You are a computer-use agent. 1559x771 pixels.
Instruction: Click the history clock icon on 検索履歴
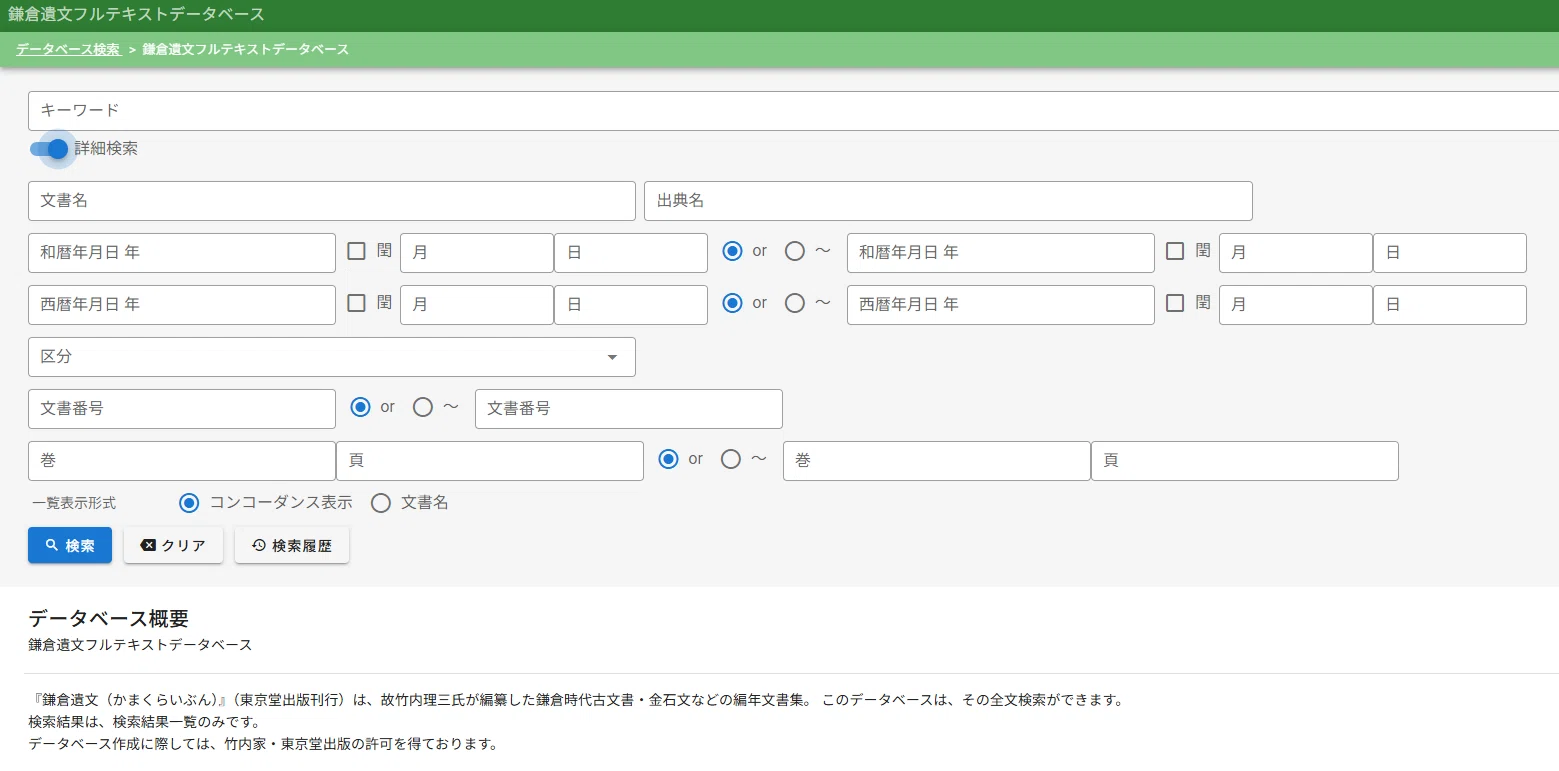[x=259, y=545]
